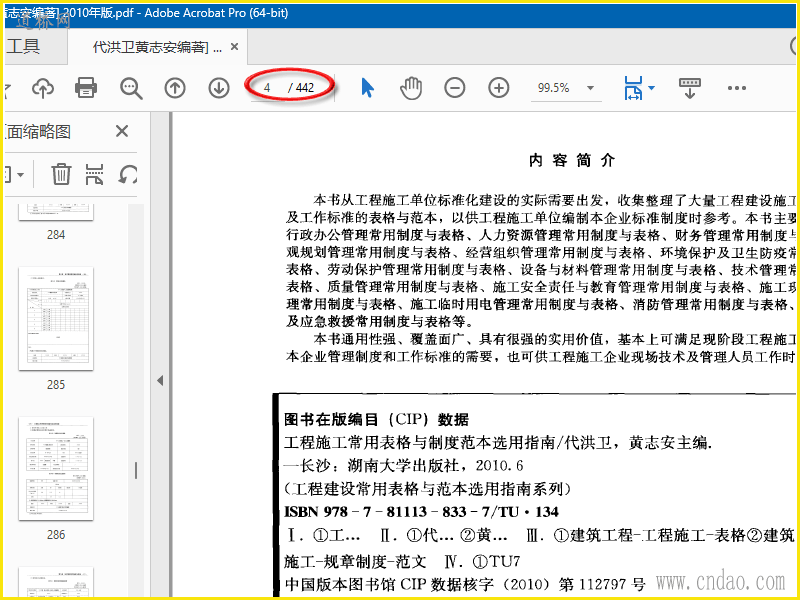Select page 286 thumbnail
Image resolution: width=800 pixels, height=600 pixels.
pyautogui.click(x=56, y=468)
